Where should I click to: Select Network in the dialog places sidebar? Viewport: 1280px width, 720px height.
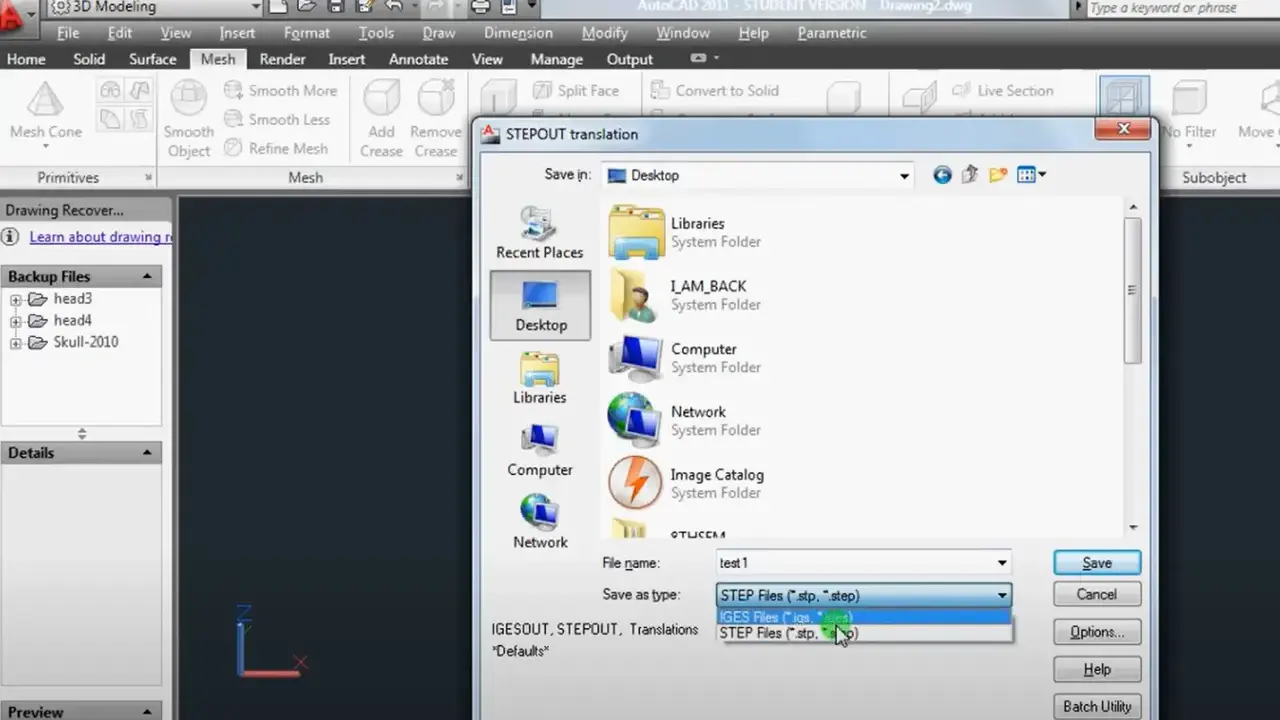pos(539,522)
